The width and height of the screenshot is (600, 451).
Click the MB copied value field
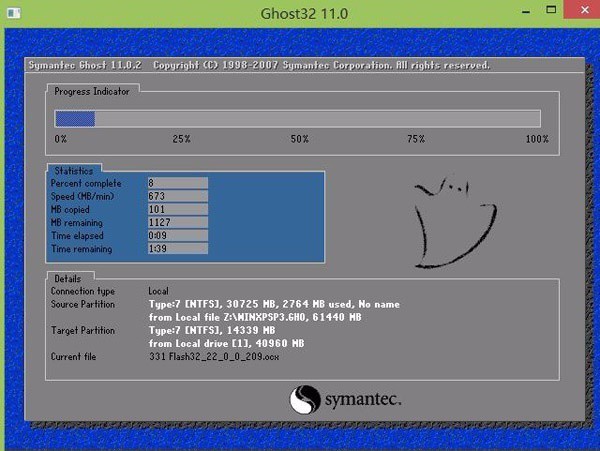coord(176,209)
